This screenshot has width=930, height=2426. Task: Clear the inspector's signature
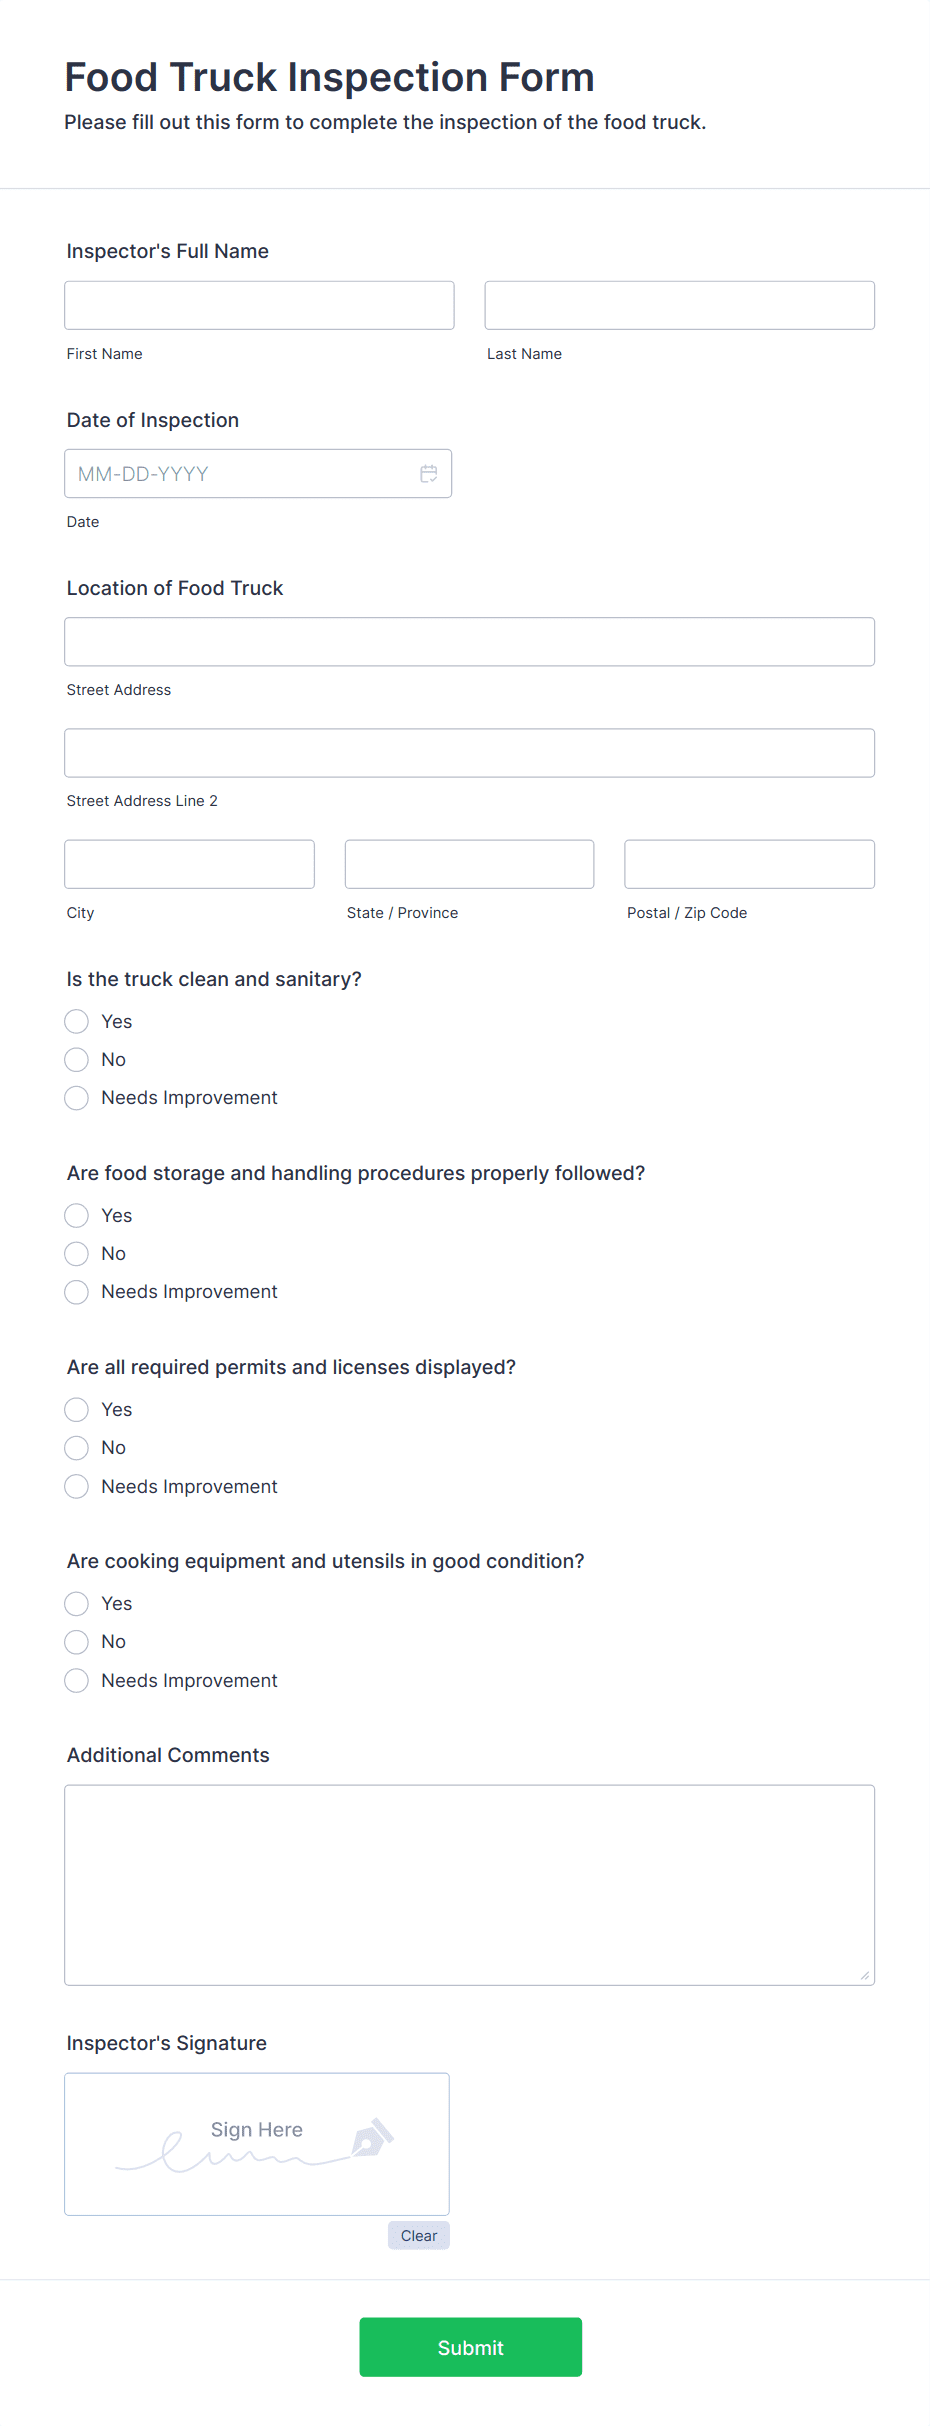pos(418,2236)
